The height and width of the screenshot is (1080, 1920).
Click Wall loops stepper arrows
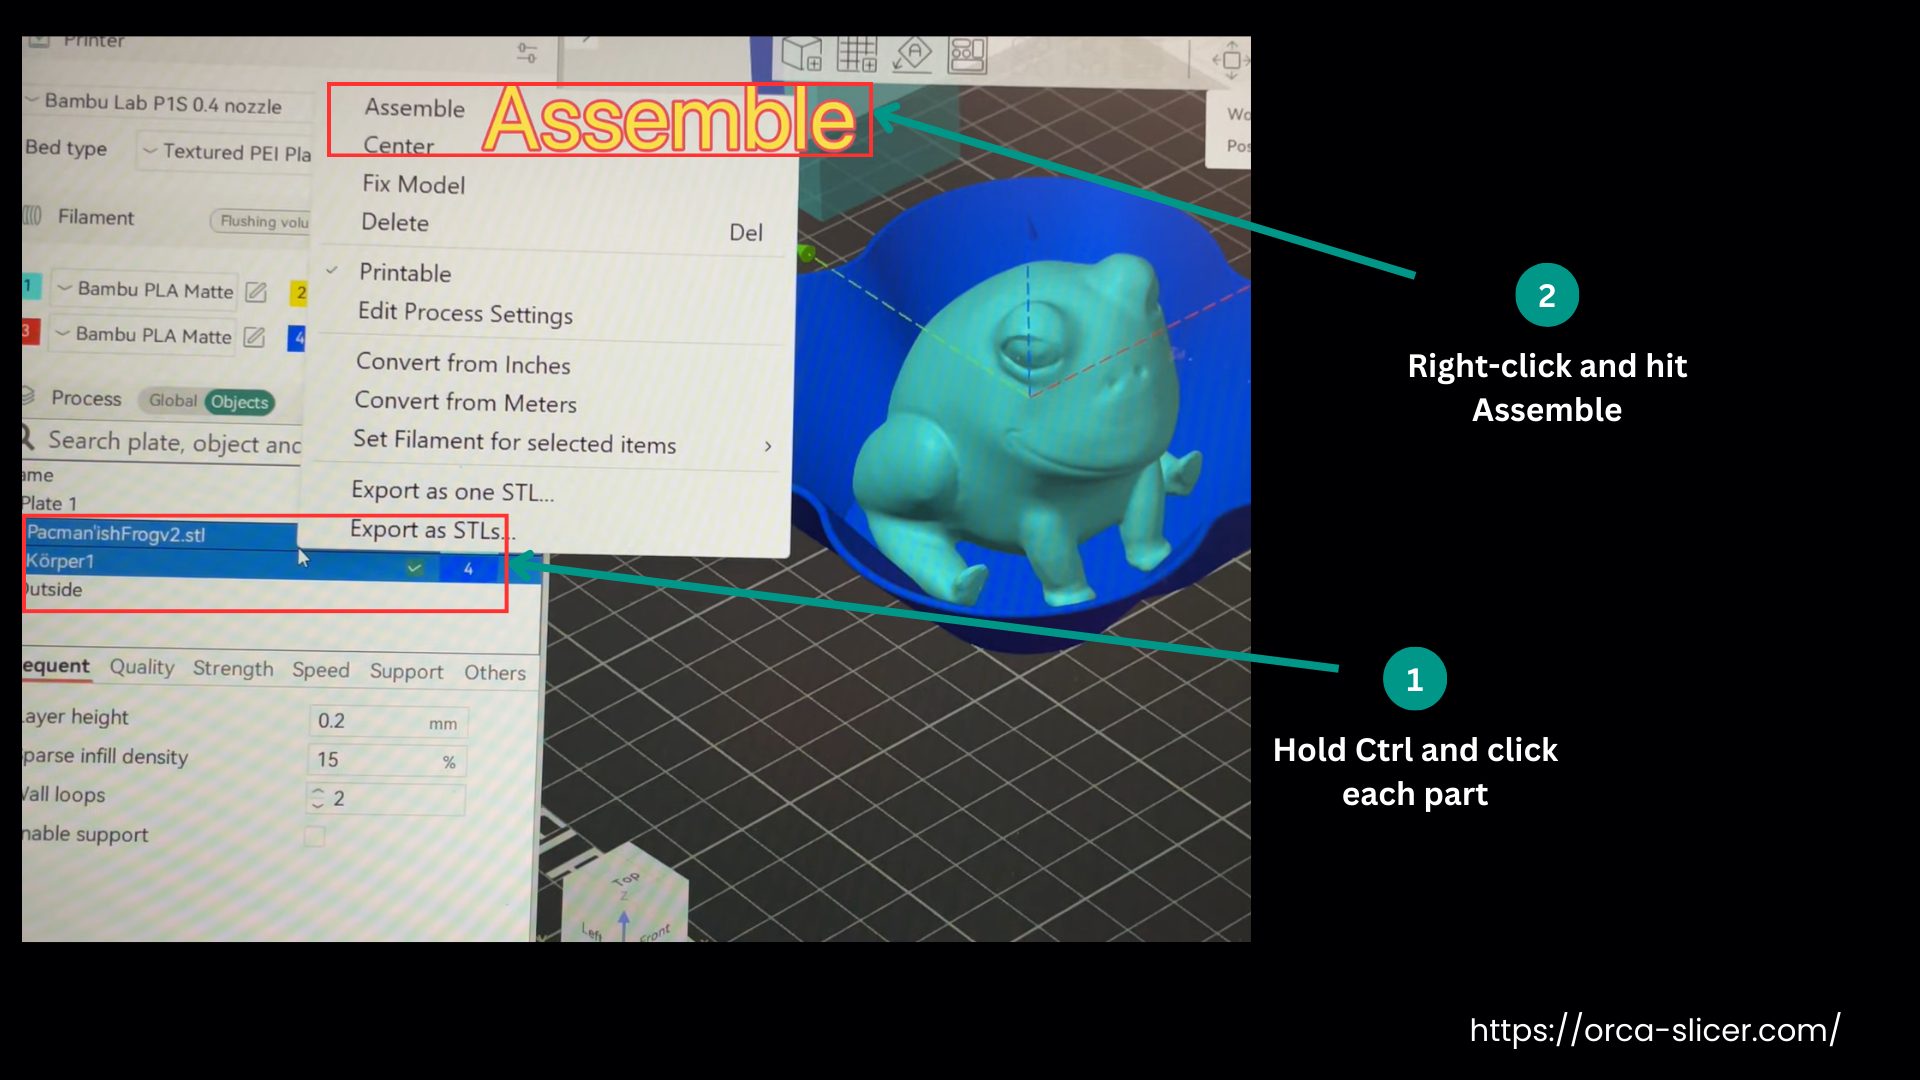point(318,798)
